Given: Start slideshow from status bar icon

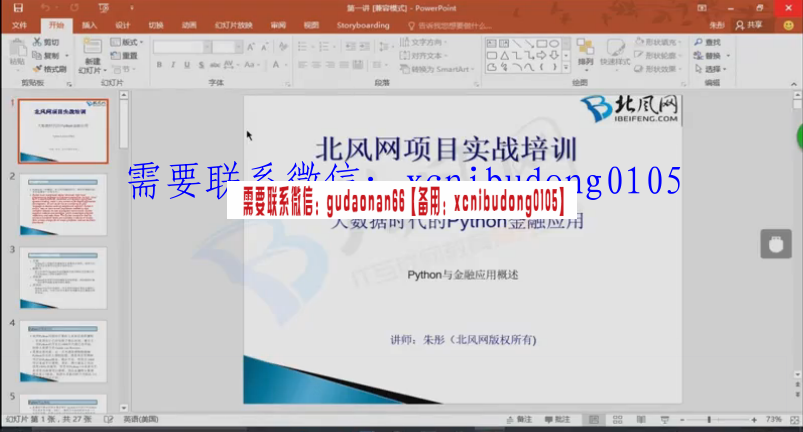Looking at the screenshot, I should pyautogui.click(x=665, y=420).
